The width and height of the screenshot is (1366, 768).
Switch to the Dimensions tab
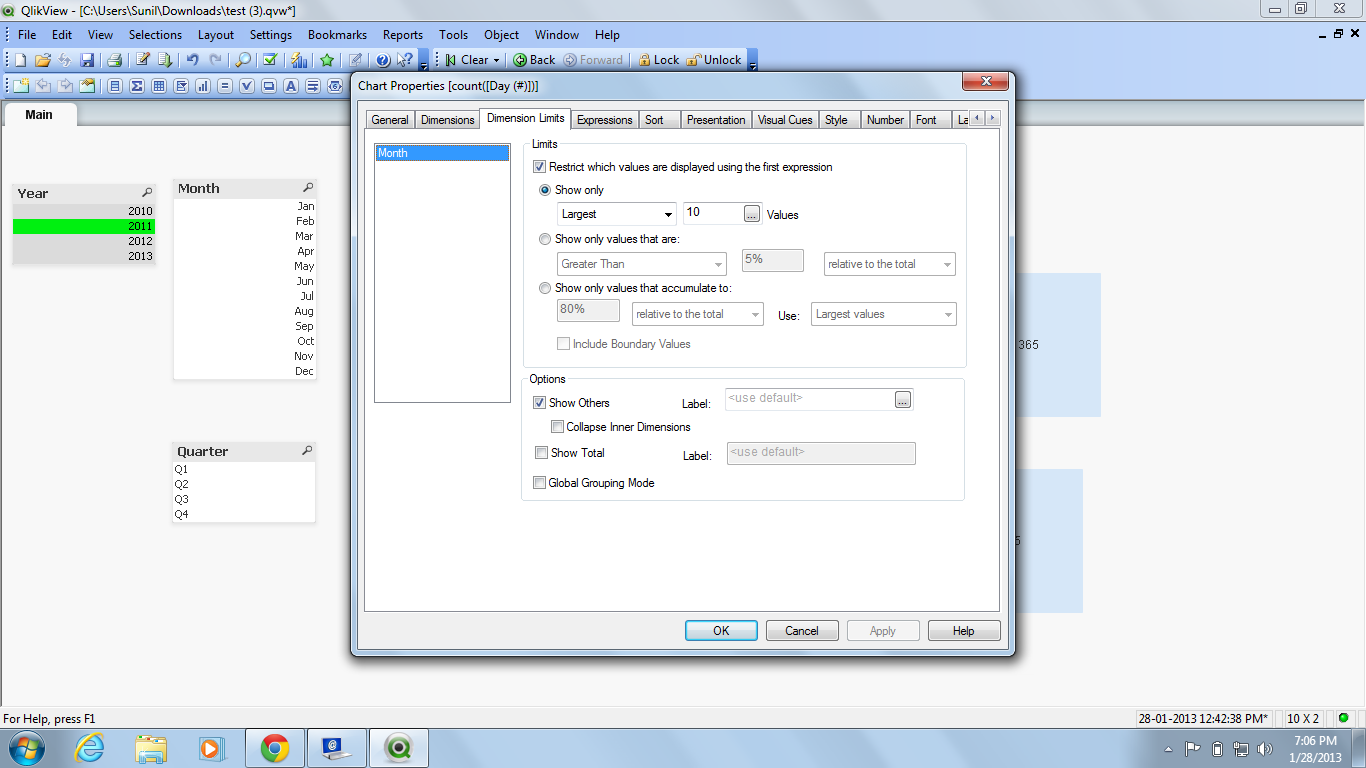(x=447, y=120)
